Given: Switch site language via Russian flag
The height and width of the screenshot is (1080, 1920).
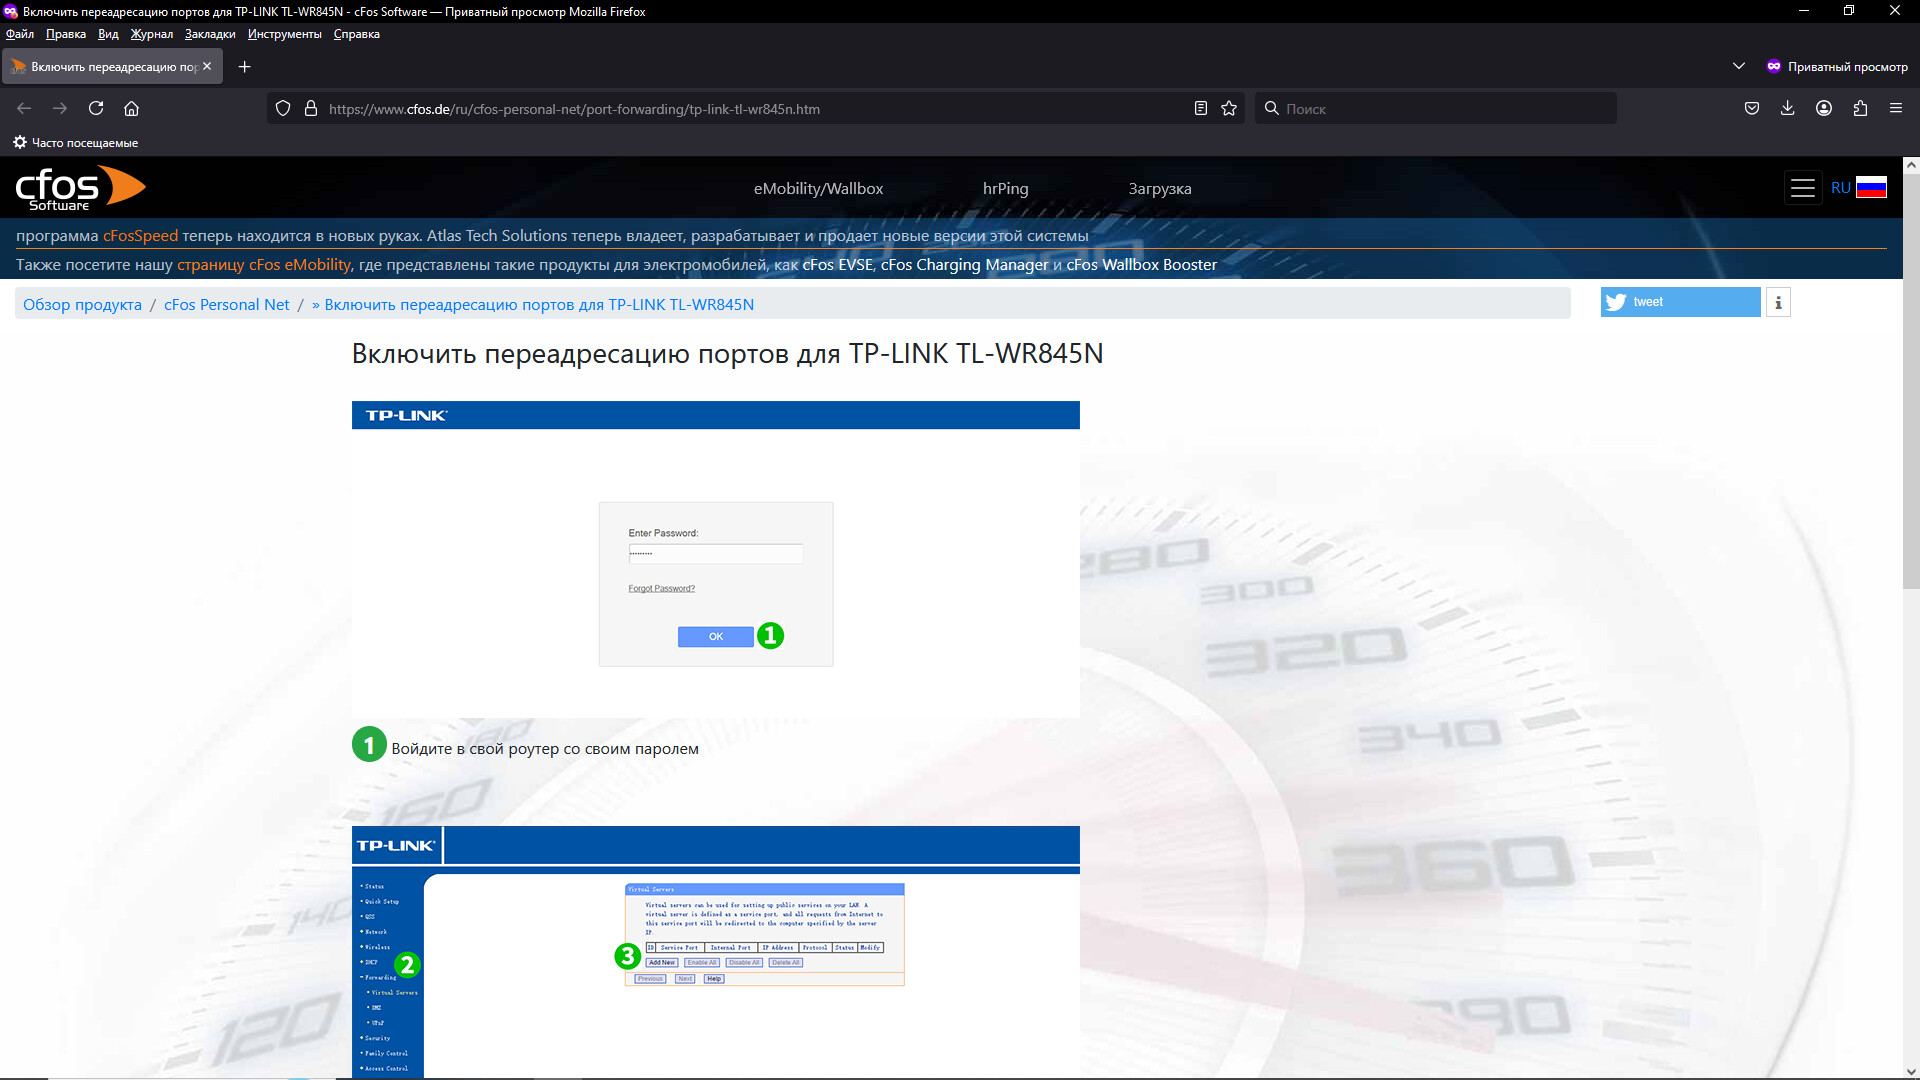Looking at the screenshot, I should coord(1871,187).
